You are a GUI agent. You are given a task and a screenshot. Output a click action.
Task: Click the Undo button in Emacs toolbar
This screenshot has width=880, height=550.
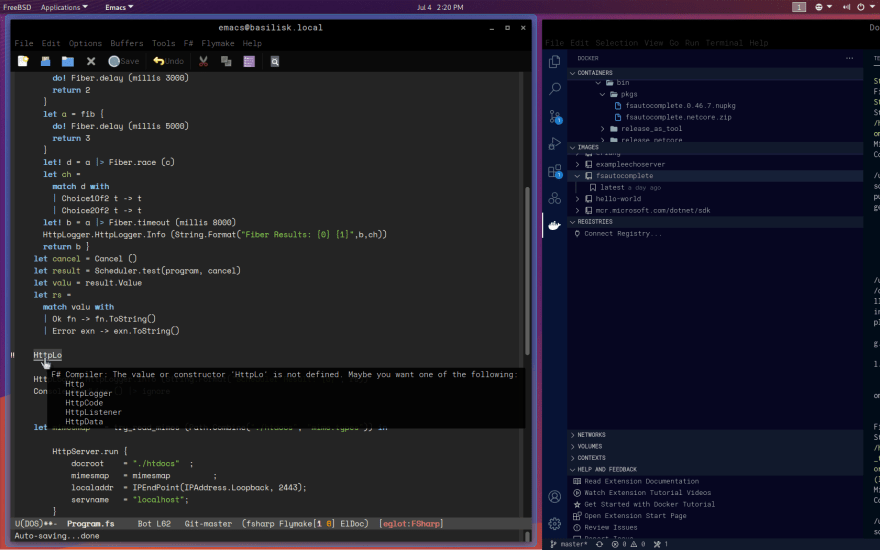click(x=168, y=61)
